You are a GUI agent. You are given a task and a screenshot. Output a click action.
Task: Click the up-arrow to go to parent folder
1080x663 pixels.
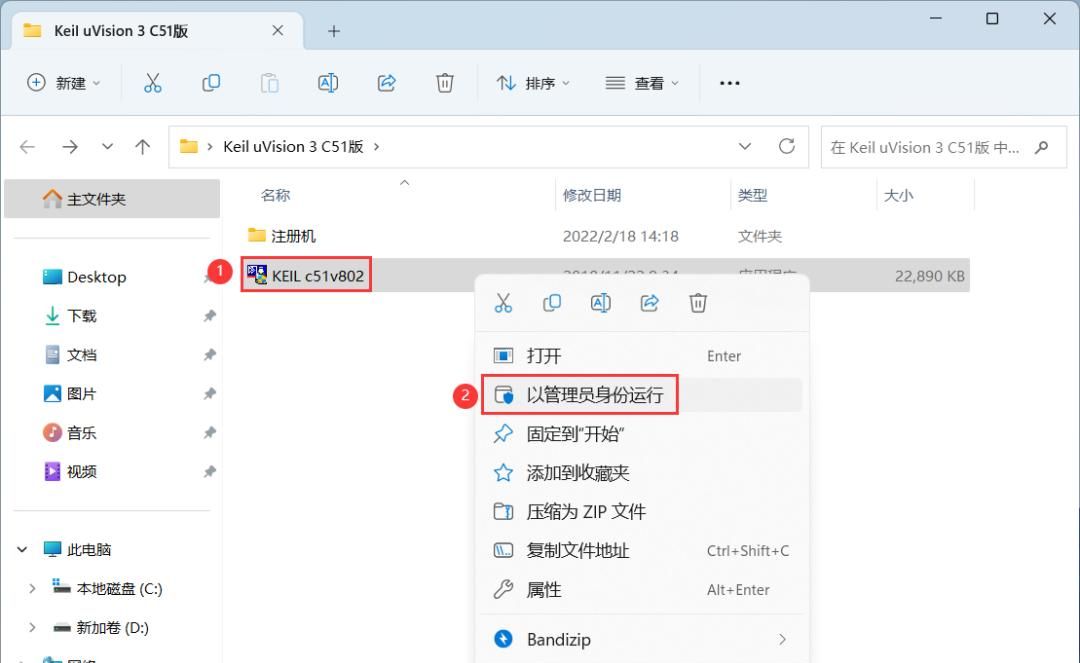[143, 146]
